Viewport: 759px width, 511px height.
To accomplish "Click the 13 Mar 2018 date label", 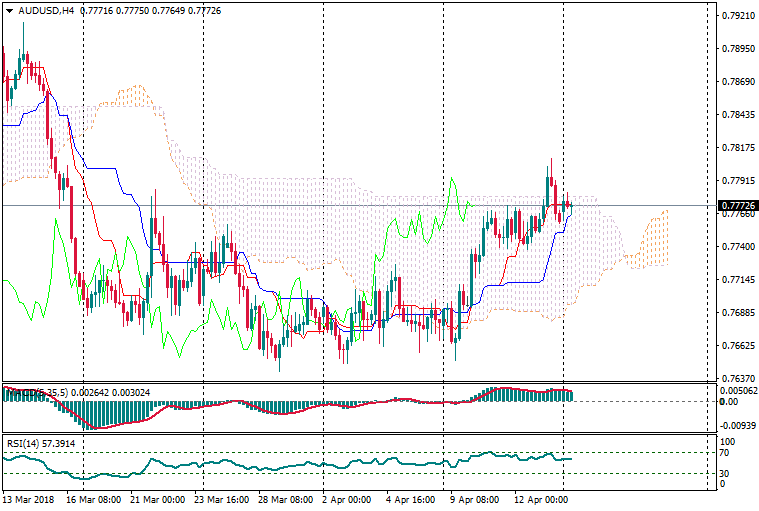I will pos(28,498).
